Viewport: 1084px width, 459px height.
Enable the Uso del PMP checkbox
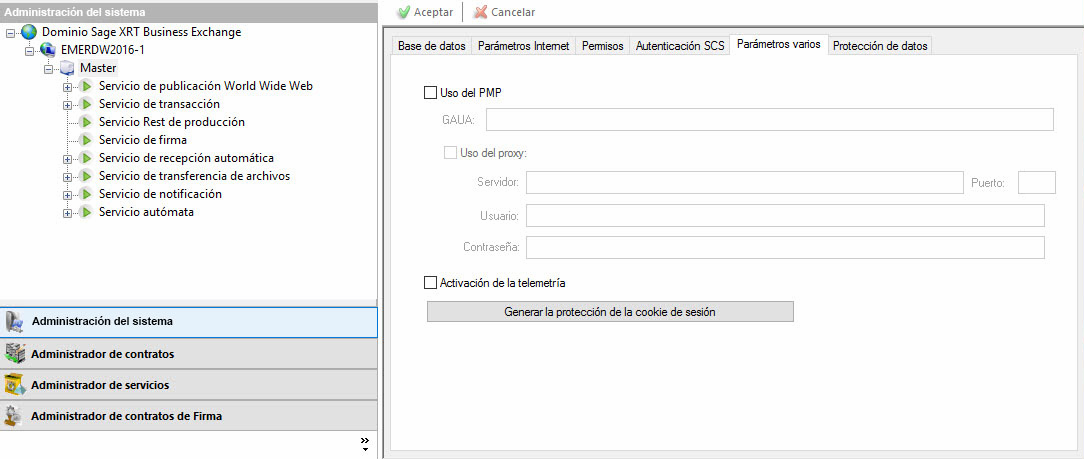click(x=431, y=93)
